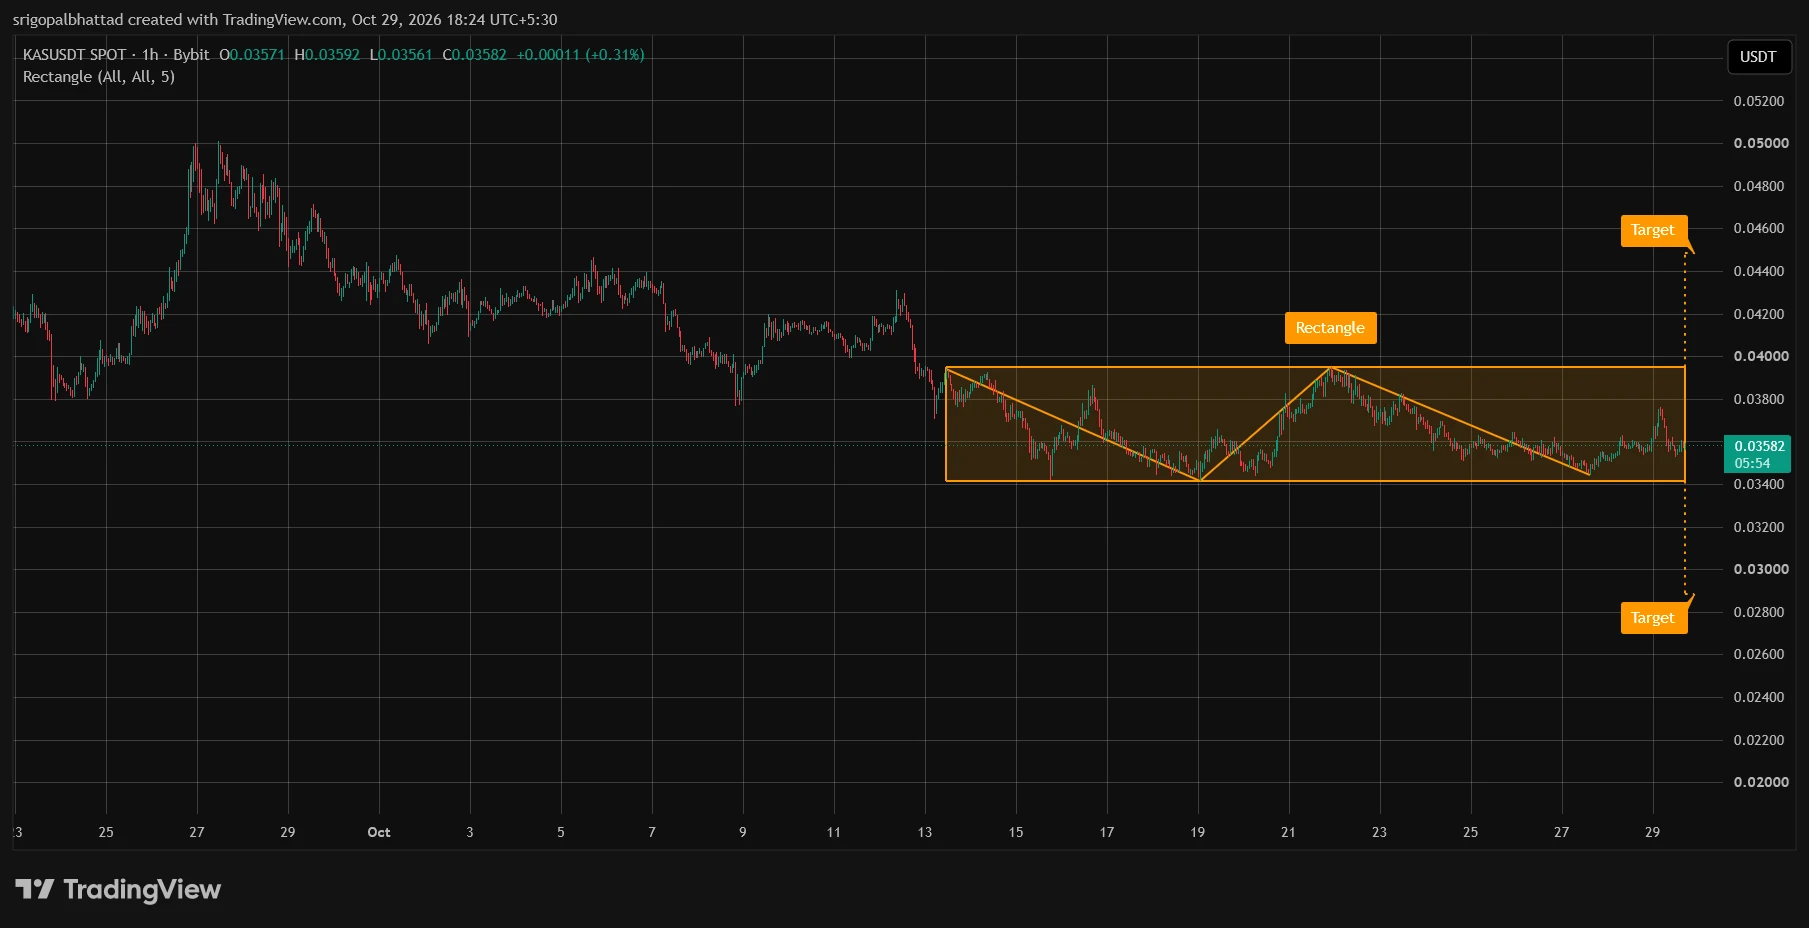Click the 0.03000 price axis label

point(1761,569)
